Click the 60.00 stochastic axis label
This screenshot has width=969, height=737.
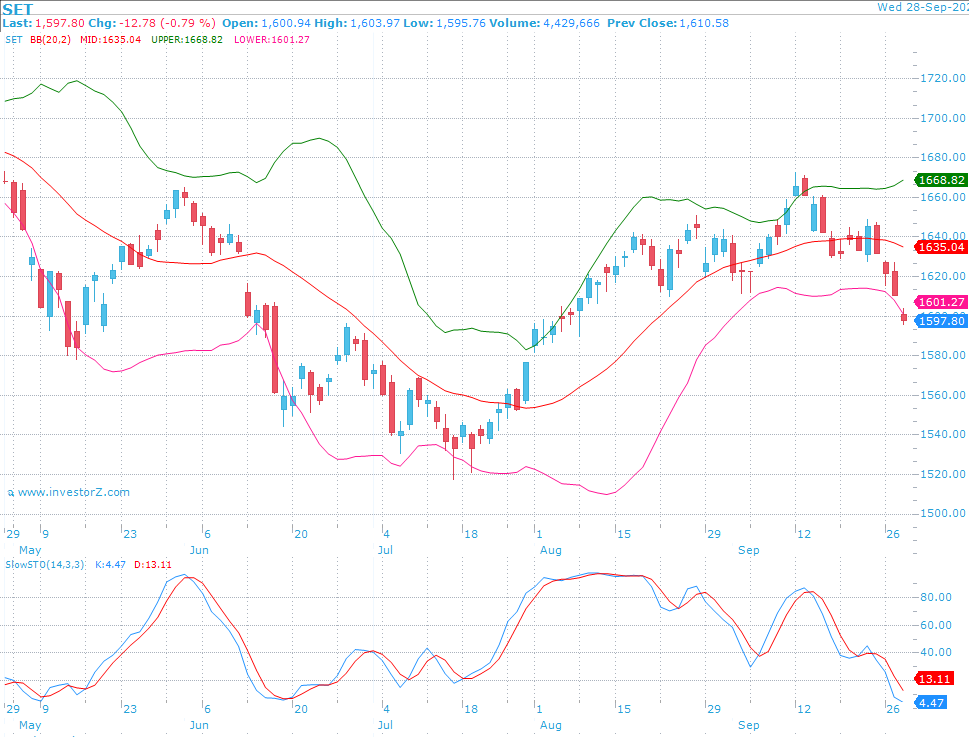[x=936, y=625]
